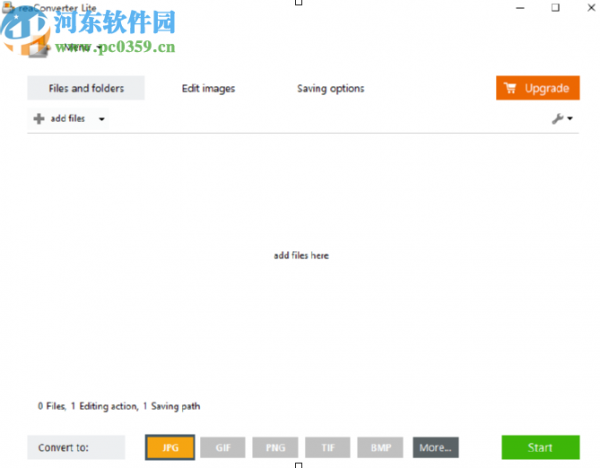This screenshot has height=468, width=600.
Task: Select JPG as the output format
Action: (x=170, y=447)
